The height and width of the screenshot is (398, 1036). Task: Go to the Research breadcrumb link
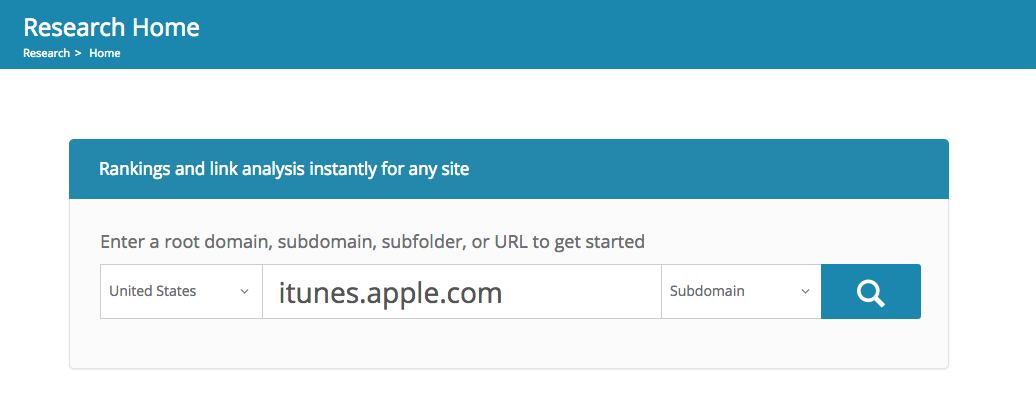point(46,54)
